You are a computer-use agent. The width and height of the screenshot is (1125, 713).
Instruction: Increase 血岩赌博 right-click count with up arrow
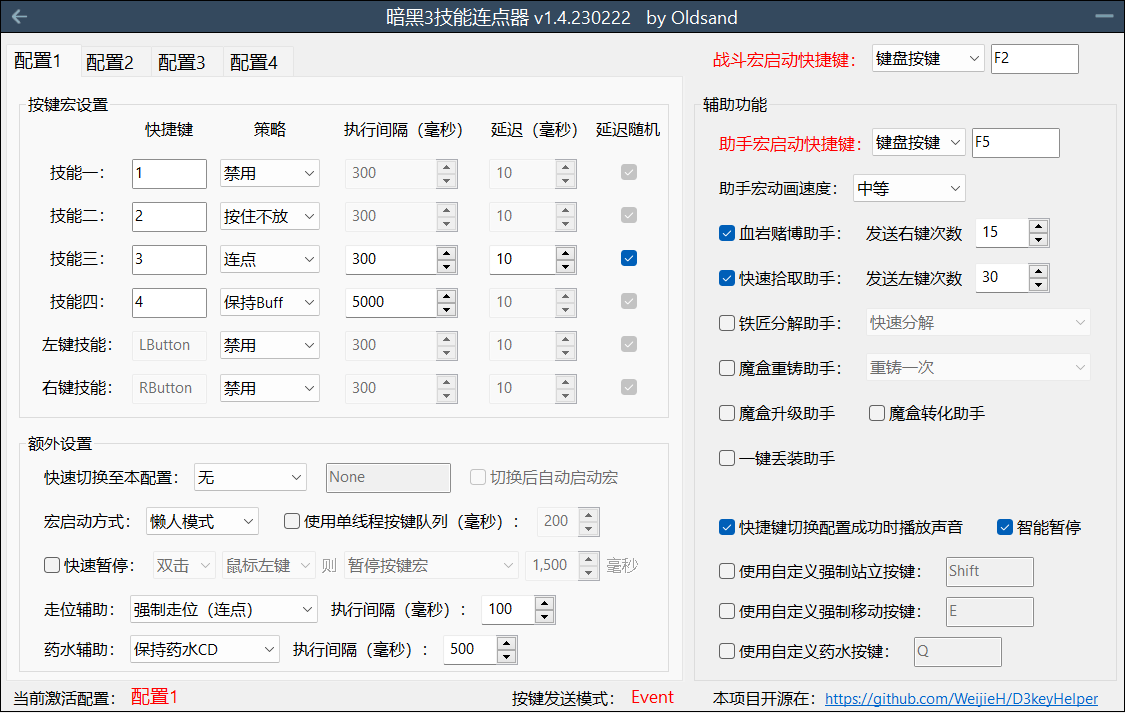pyautogui.click(x=1038, y=226)
